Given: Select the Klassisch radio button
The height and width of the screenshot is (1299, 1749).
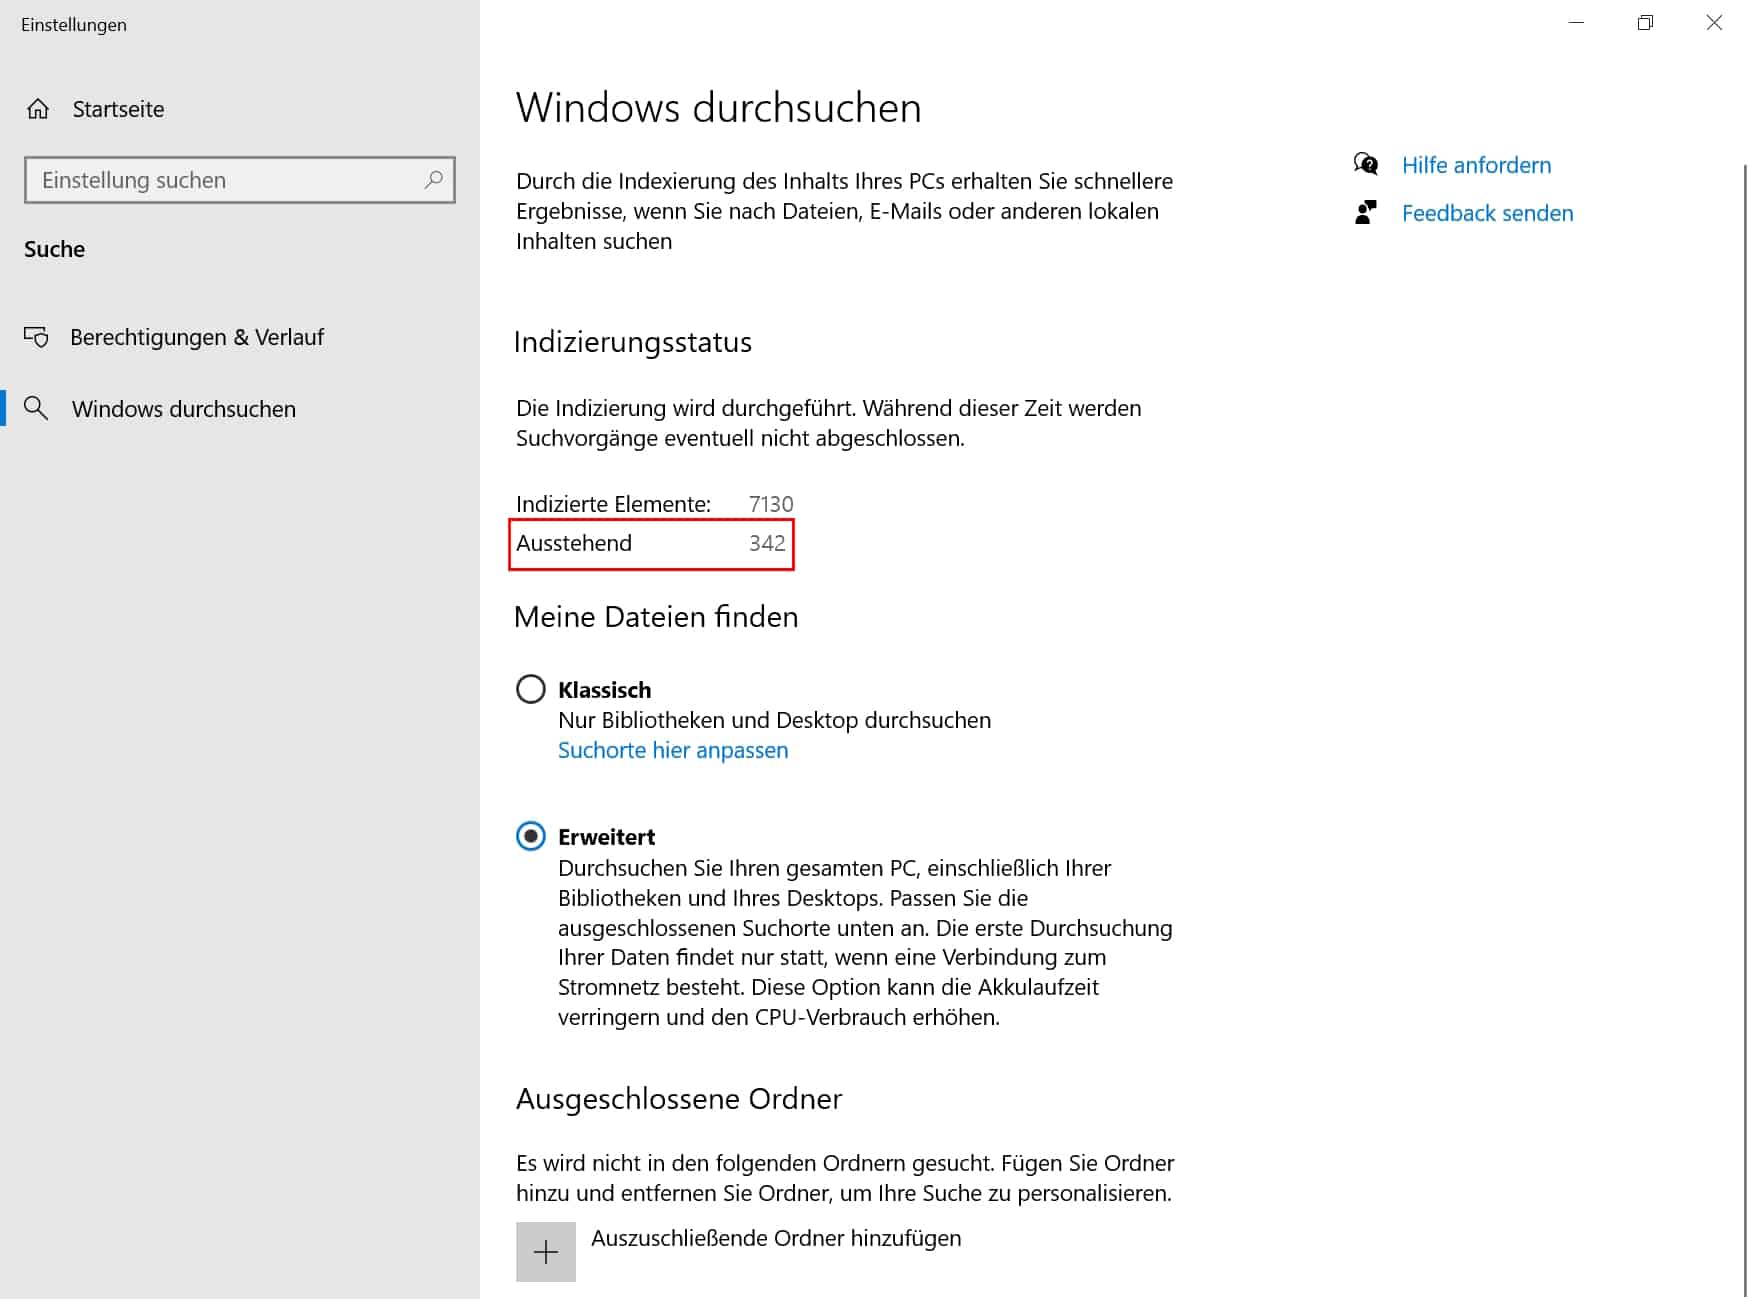Looking at the screenshot, I should pos(531,689).
